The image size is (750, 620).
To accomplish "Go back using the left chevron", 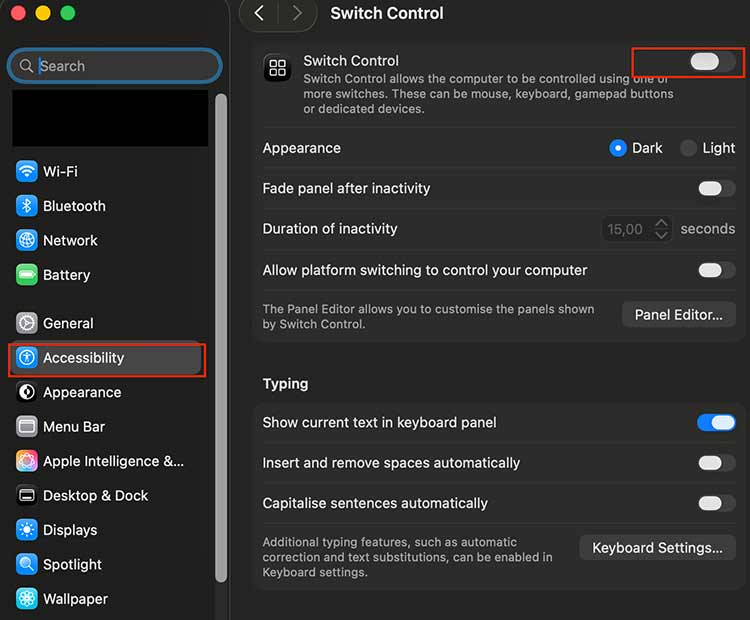I will pos(259,13).
